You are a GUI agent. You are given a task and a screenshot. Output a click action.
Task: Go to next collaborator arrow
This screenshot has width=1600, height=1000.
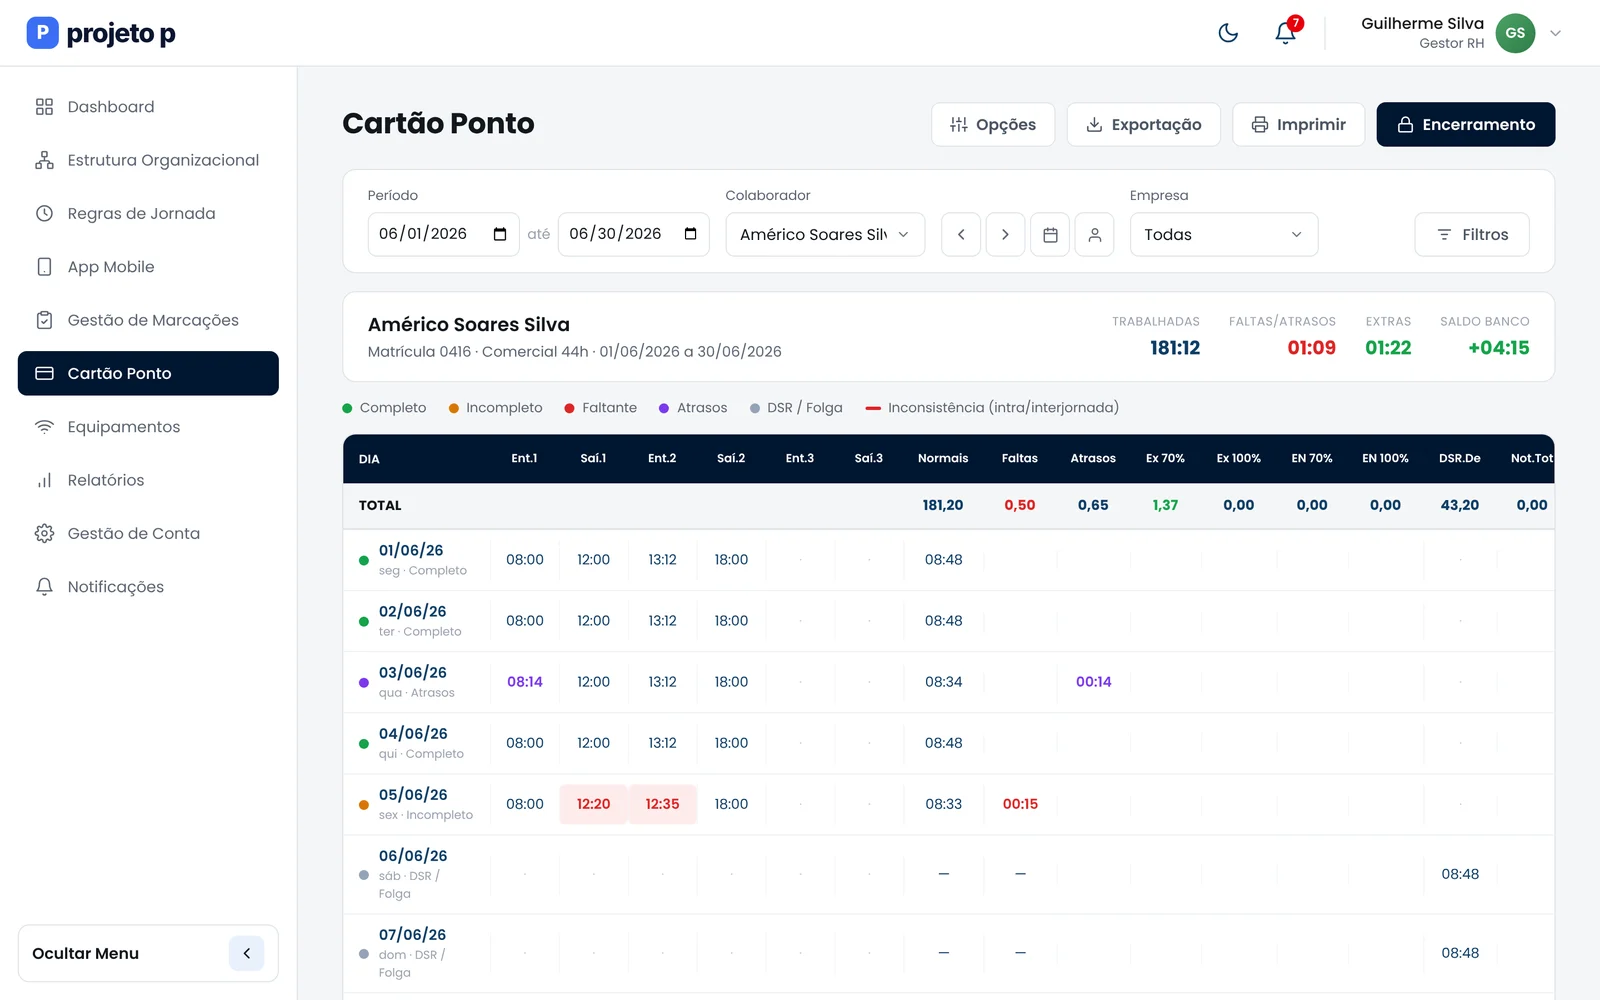(x=1005, y=234)
